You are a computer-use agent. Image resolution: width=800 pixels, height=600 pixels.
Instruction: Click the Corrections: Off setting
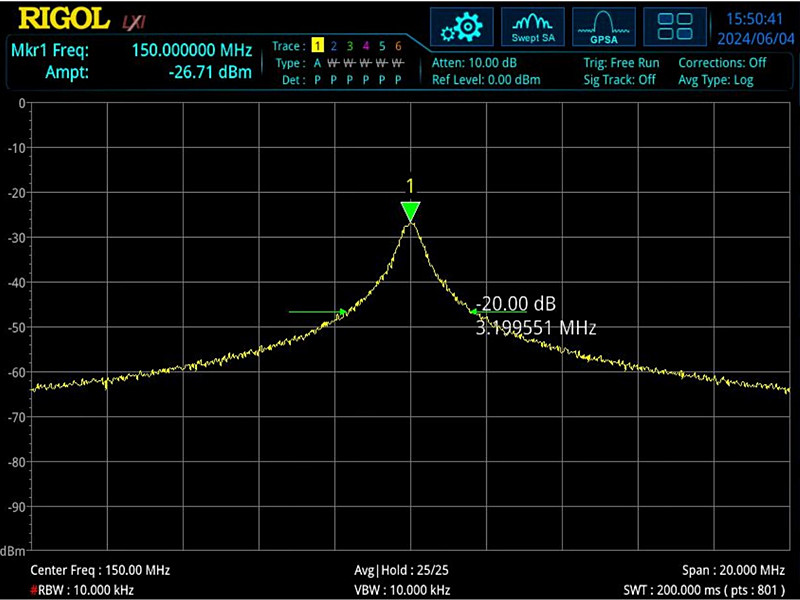pos(722,63)
